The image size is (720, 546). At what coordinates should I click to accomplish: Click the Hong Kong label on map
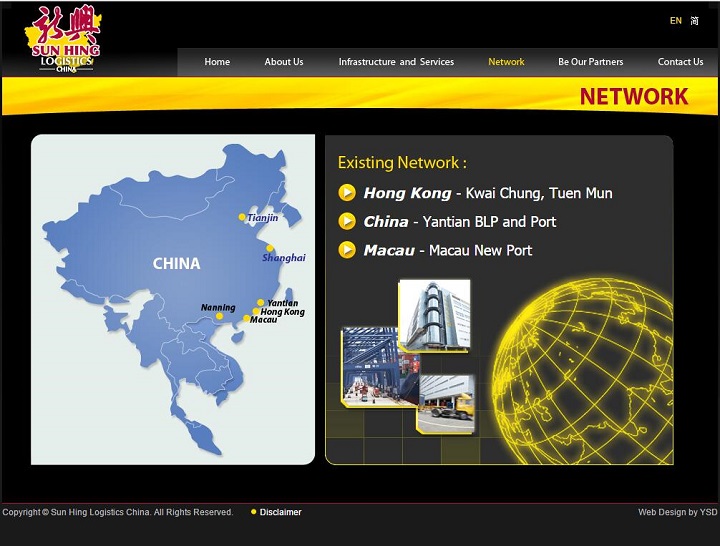(x=282, y=312)
